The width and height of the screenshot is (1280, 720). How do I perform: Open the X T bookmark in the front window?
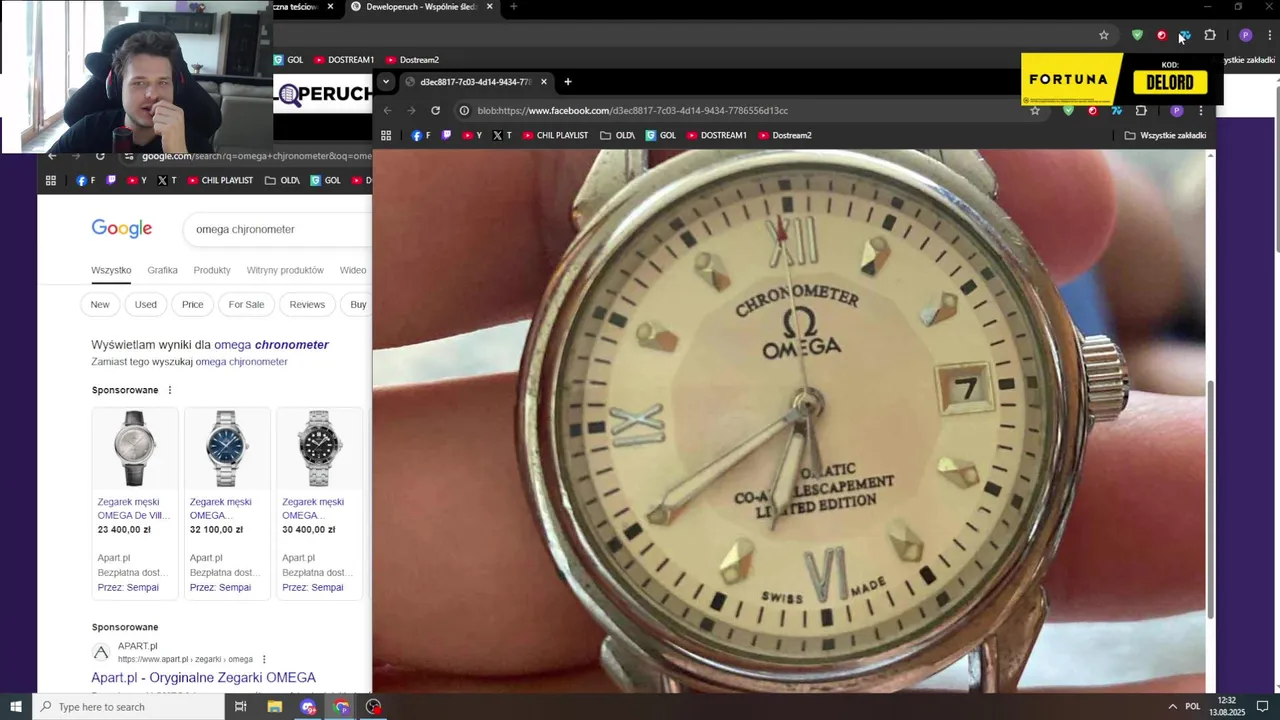coord(502,135)
